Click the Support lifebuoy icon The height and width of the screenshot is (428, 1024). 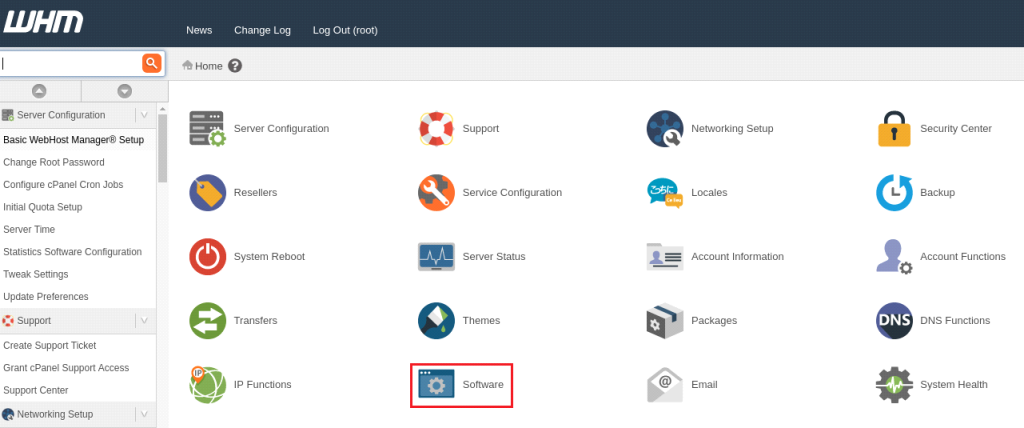(436, 129)
